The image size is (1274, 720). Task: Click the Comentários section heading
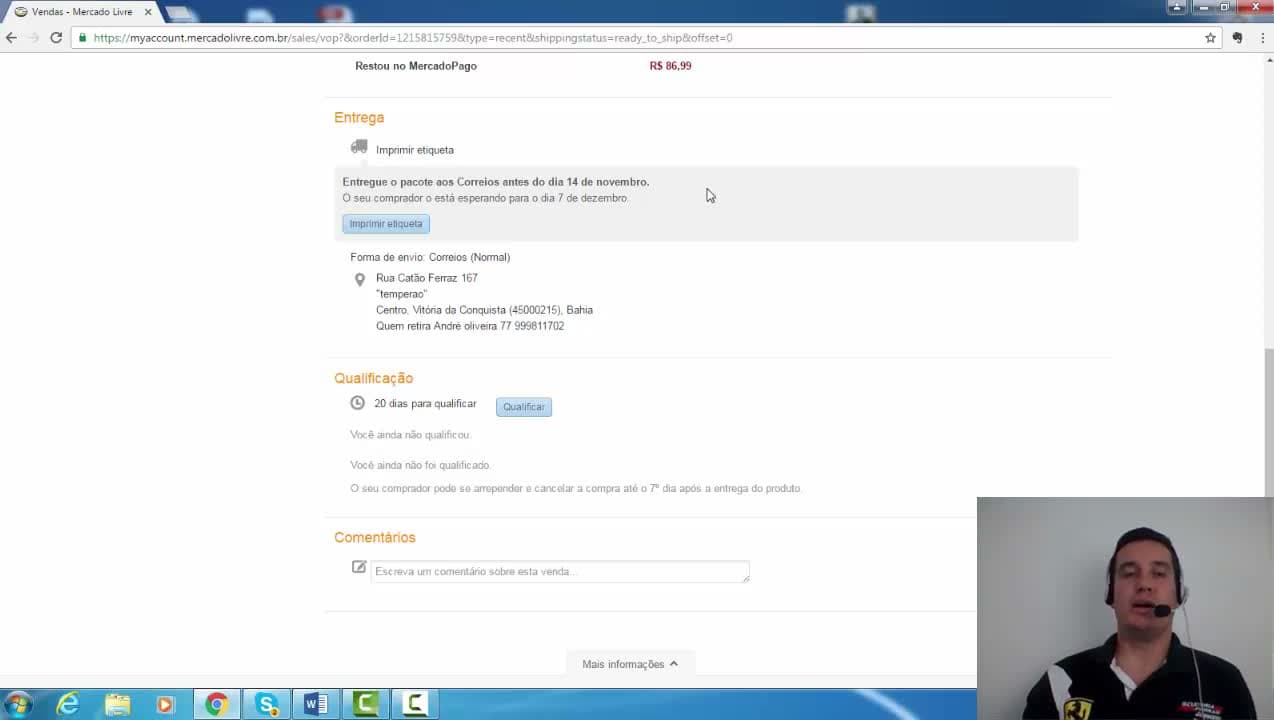pyautogui.click(x=374, y=538)
